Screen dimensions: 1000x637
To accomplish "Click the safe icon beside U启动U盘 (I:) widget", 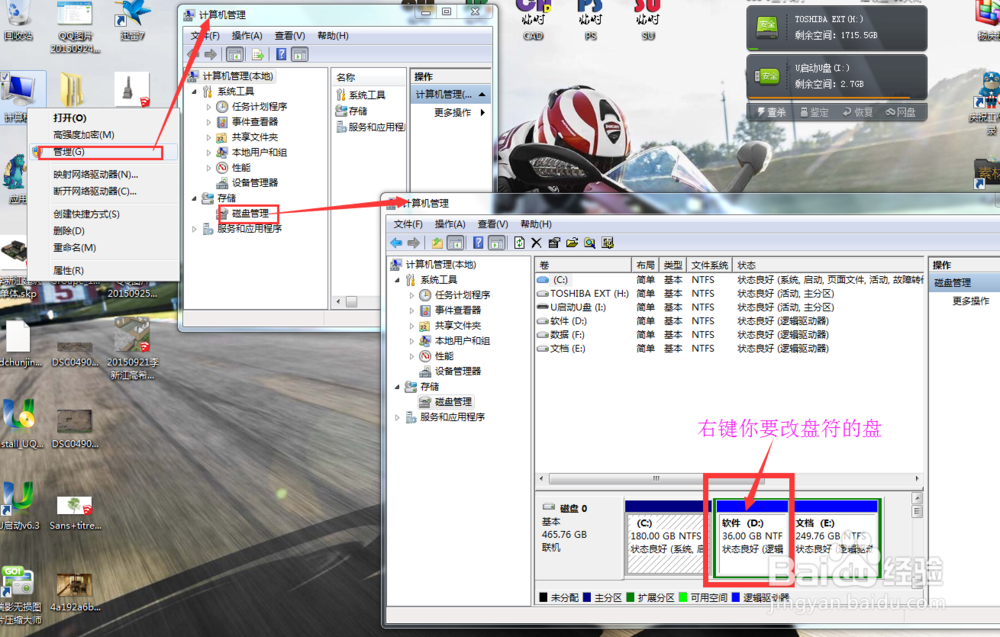I will (x=767, y=76).
